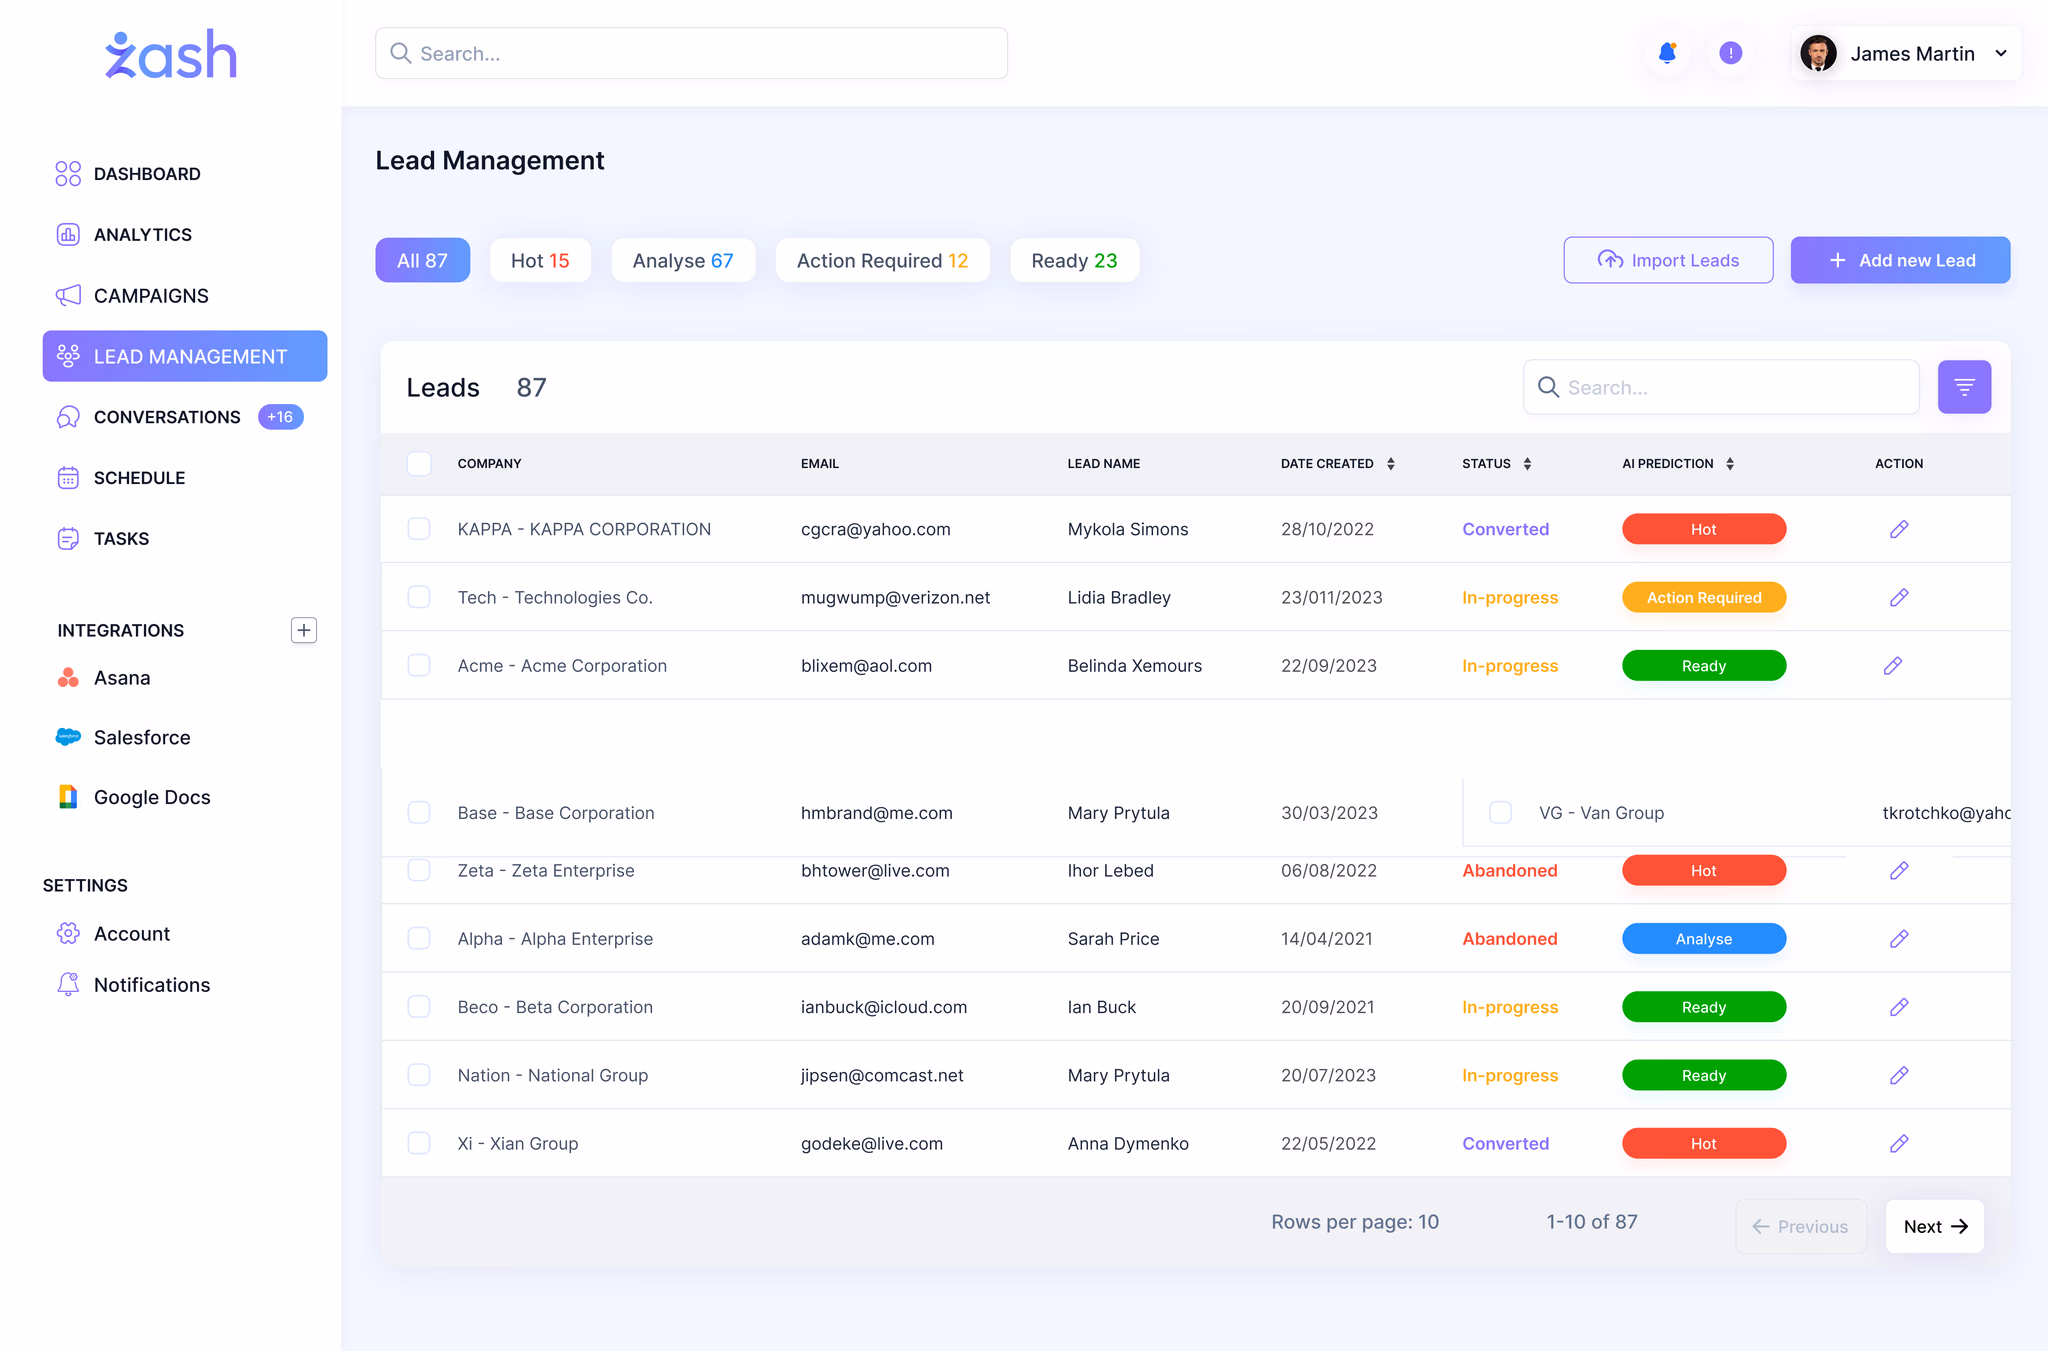The width and height of the screenshot is (2048, 1351).
Task: Check the Tech - Technologies Co. row checkbox
Action: tap(419, 597)
